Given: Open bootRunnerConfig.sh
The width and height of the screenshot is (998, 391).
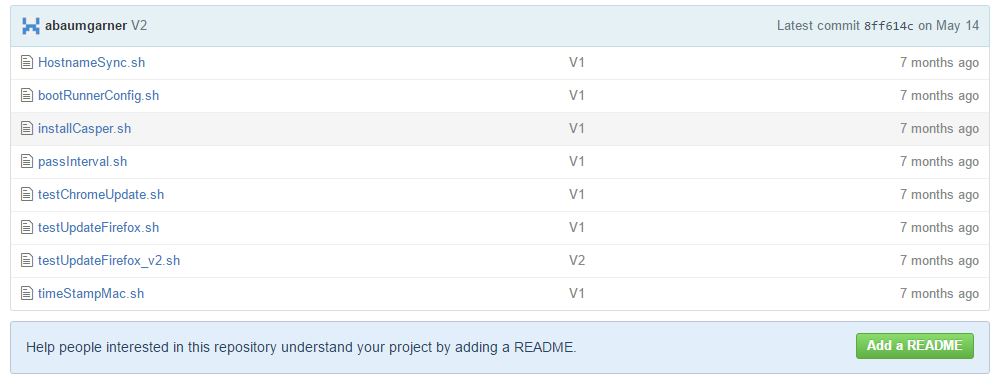Looking at the screenshot, I should [99, 96].
